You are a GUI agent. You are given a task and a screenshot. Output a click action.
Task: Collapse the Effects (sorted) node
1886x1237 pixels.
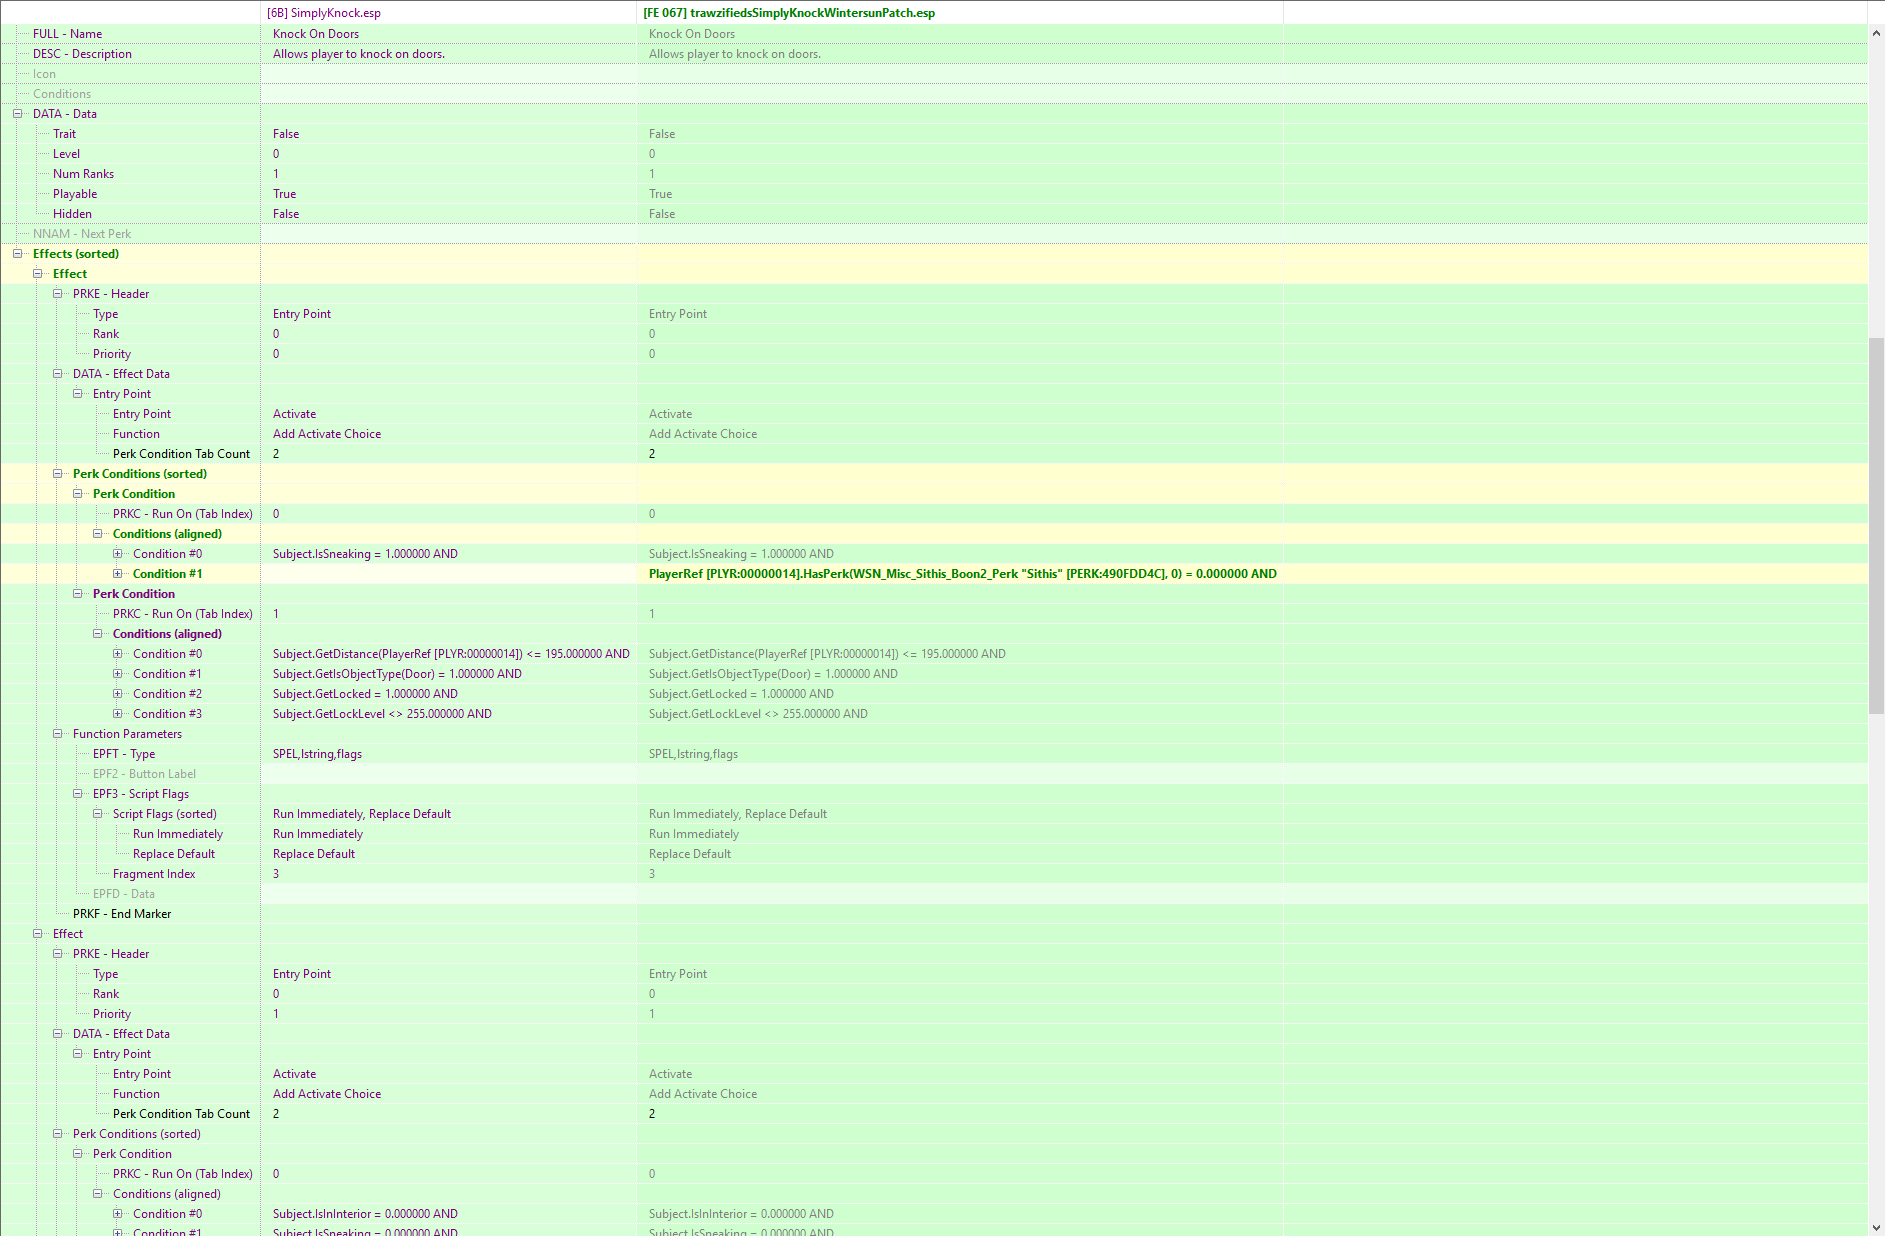[18, 254]
